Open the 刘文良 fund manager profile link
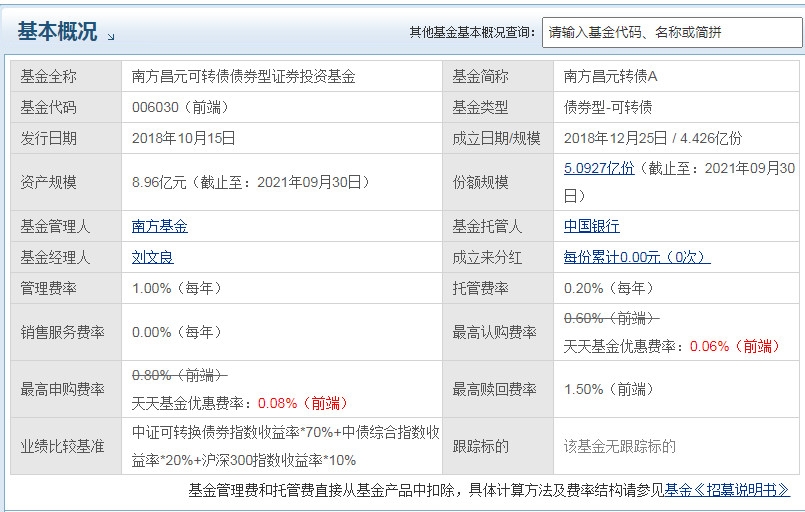This screenshot has width=805, height=512. (152, 257)
